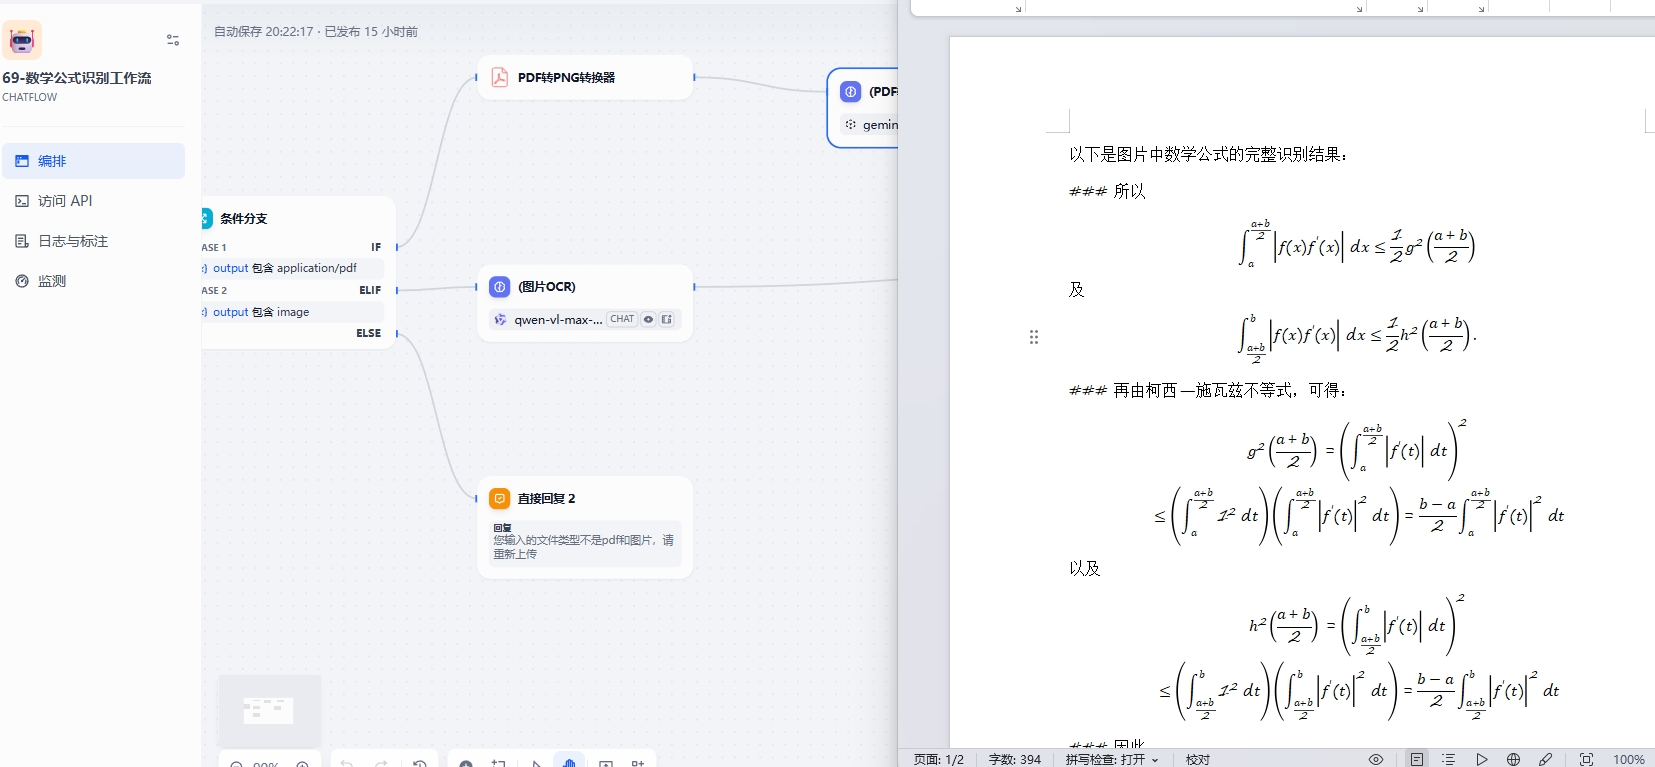Image resolution: width=1655 pixels, height=767 pixels.
Task: Click '### 再由柯西—施瓦兹不等式，可得：' line
Action: tap(1208, 390)
